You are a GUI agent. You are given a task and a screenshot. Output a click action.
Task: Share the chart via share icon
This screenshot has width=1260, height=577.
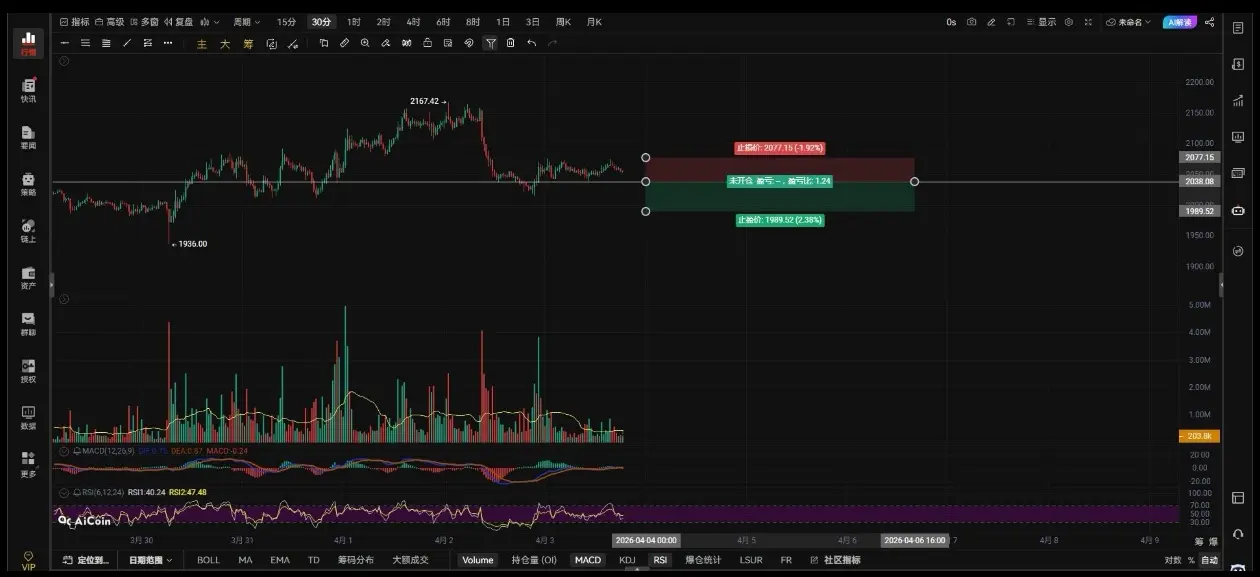coord(1209,22)
